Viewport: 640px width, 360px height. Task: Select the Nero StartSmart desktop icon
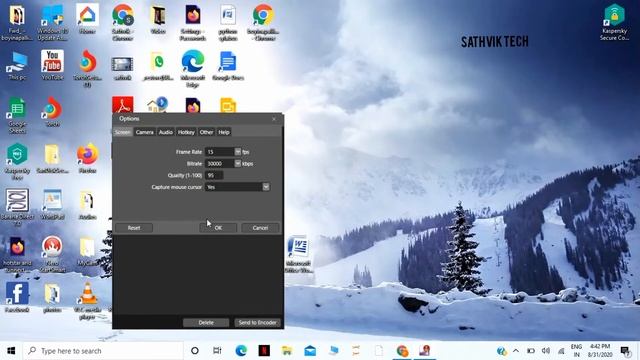[x=52, y=254]
